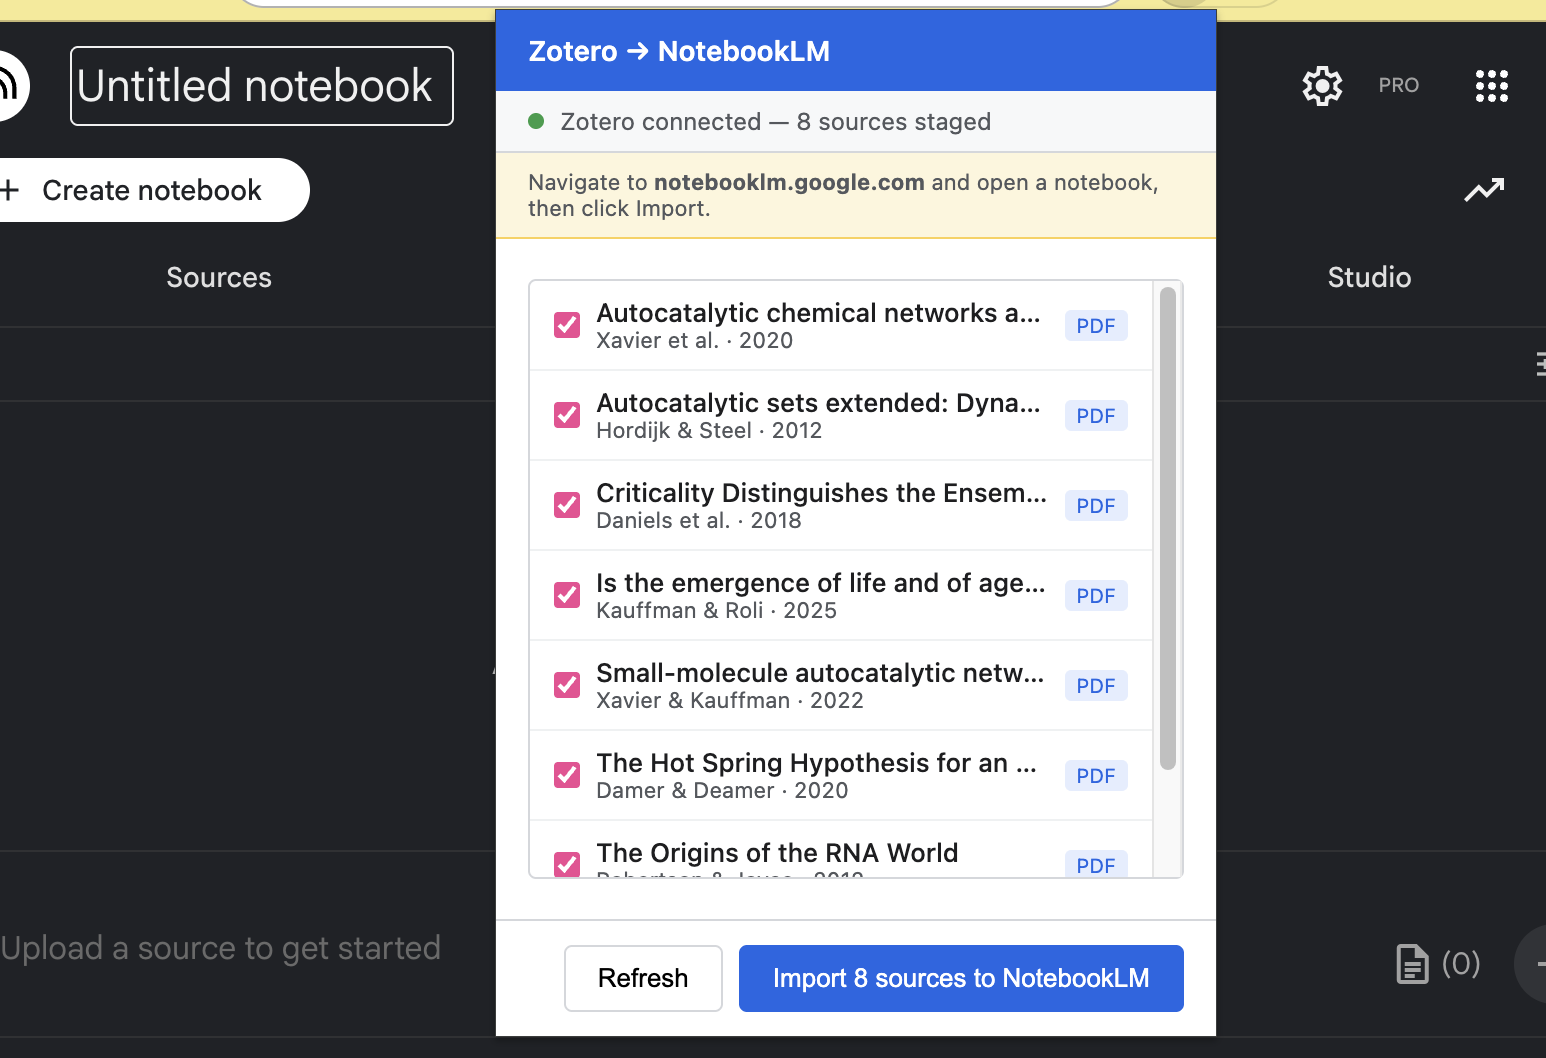Open the Google apps grid
Image resolution: width=1546 pixels, height=1058 pixels.
click(x=1491, y=86)
